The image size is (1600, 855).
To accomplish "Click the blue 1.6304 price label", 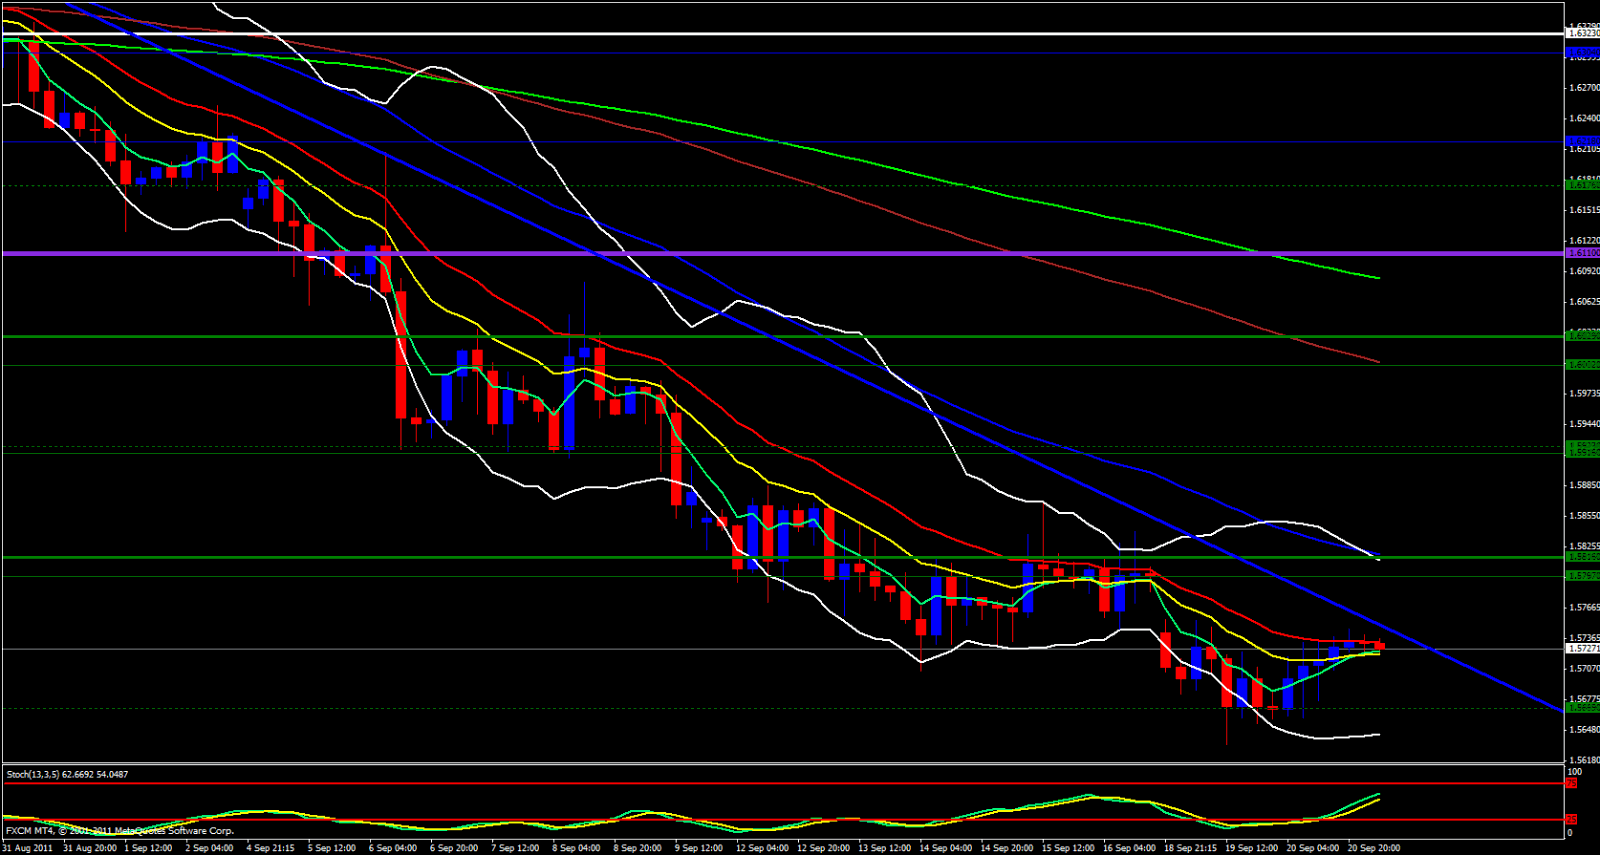I will tap(1582, 52).
